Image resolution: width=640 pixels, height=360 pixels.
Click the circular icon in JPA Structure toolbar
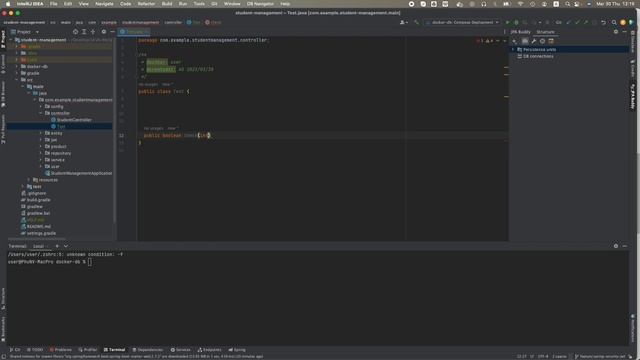[542, 41]
